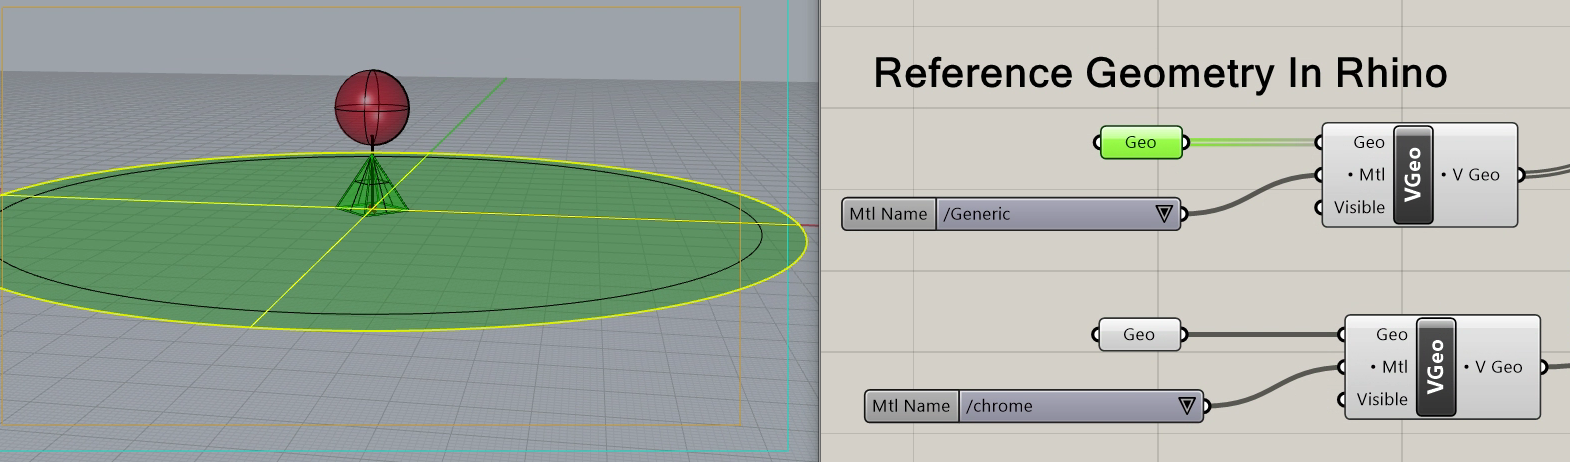
Task: Click Visible input of upper VGeo
Action: 1359,207
